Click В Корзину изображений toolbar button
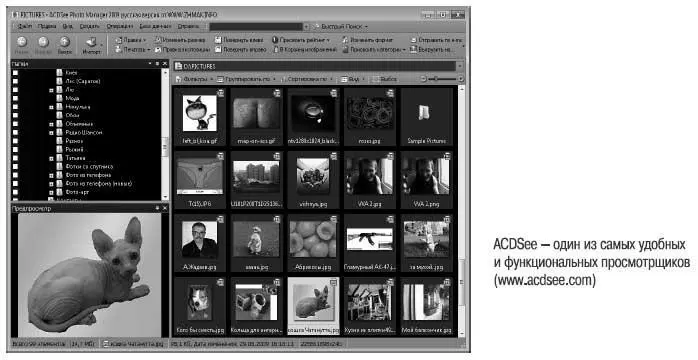The image size is (698, 360). 305,49
